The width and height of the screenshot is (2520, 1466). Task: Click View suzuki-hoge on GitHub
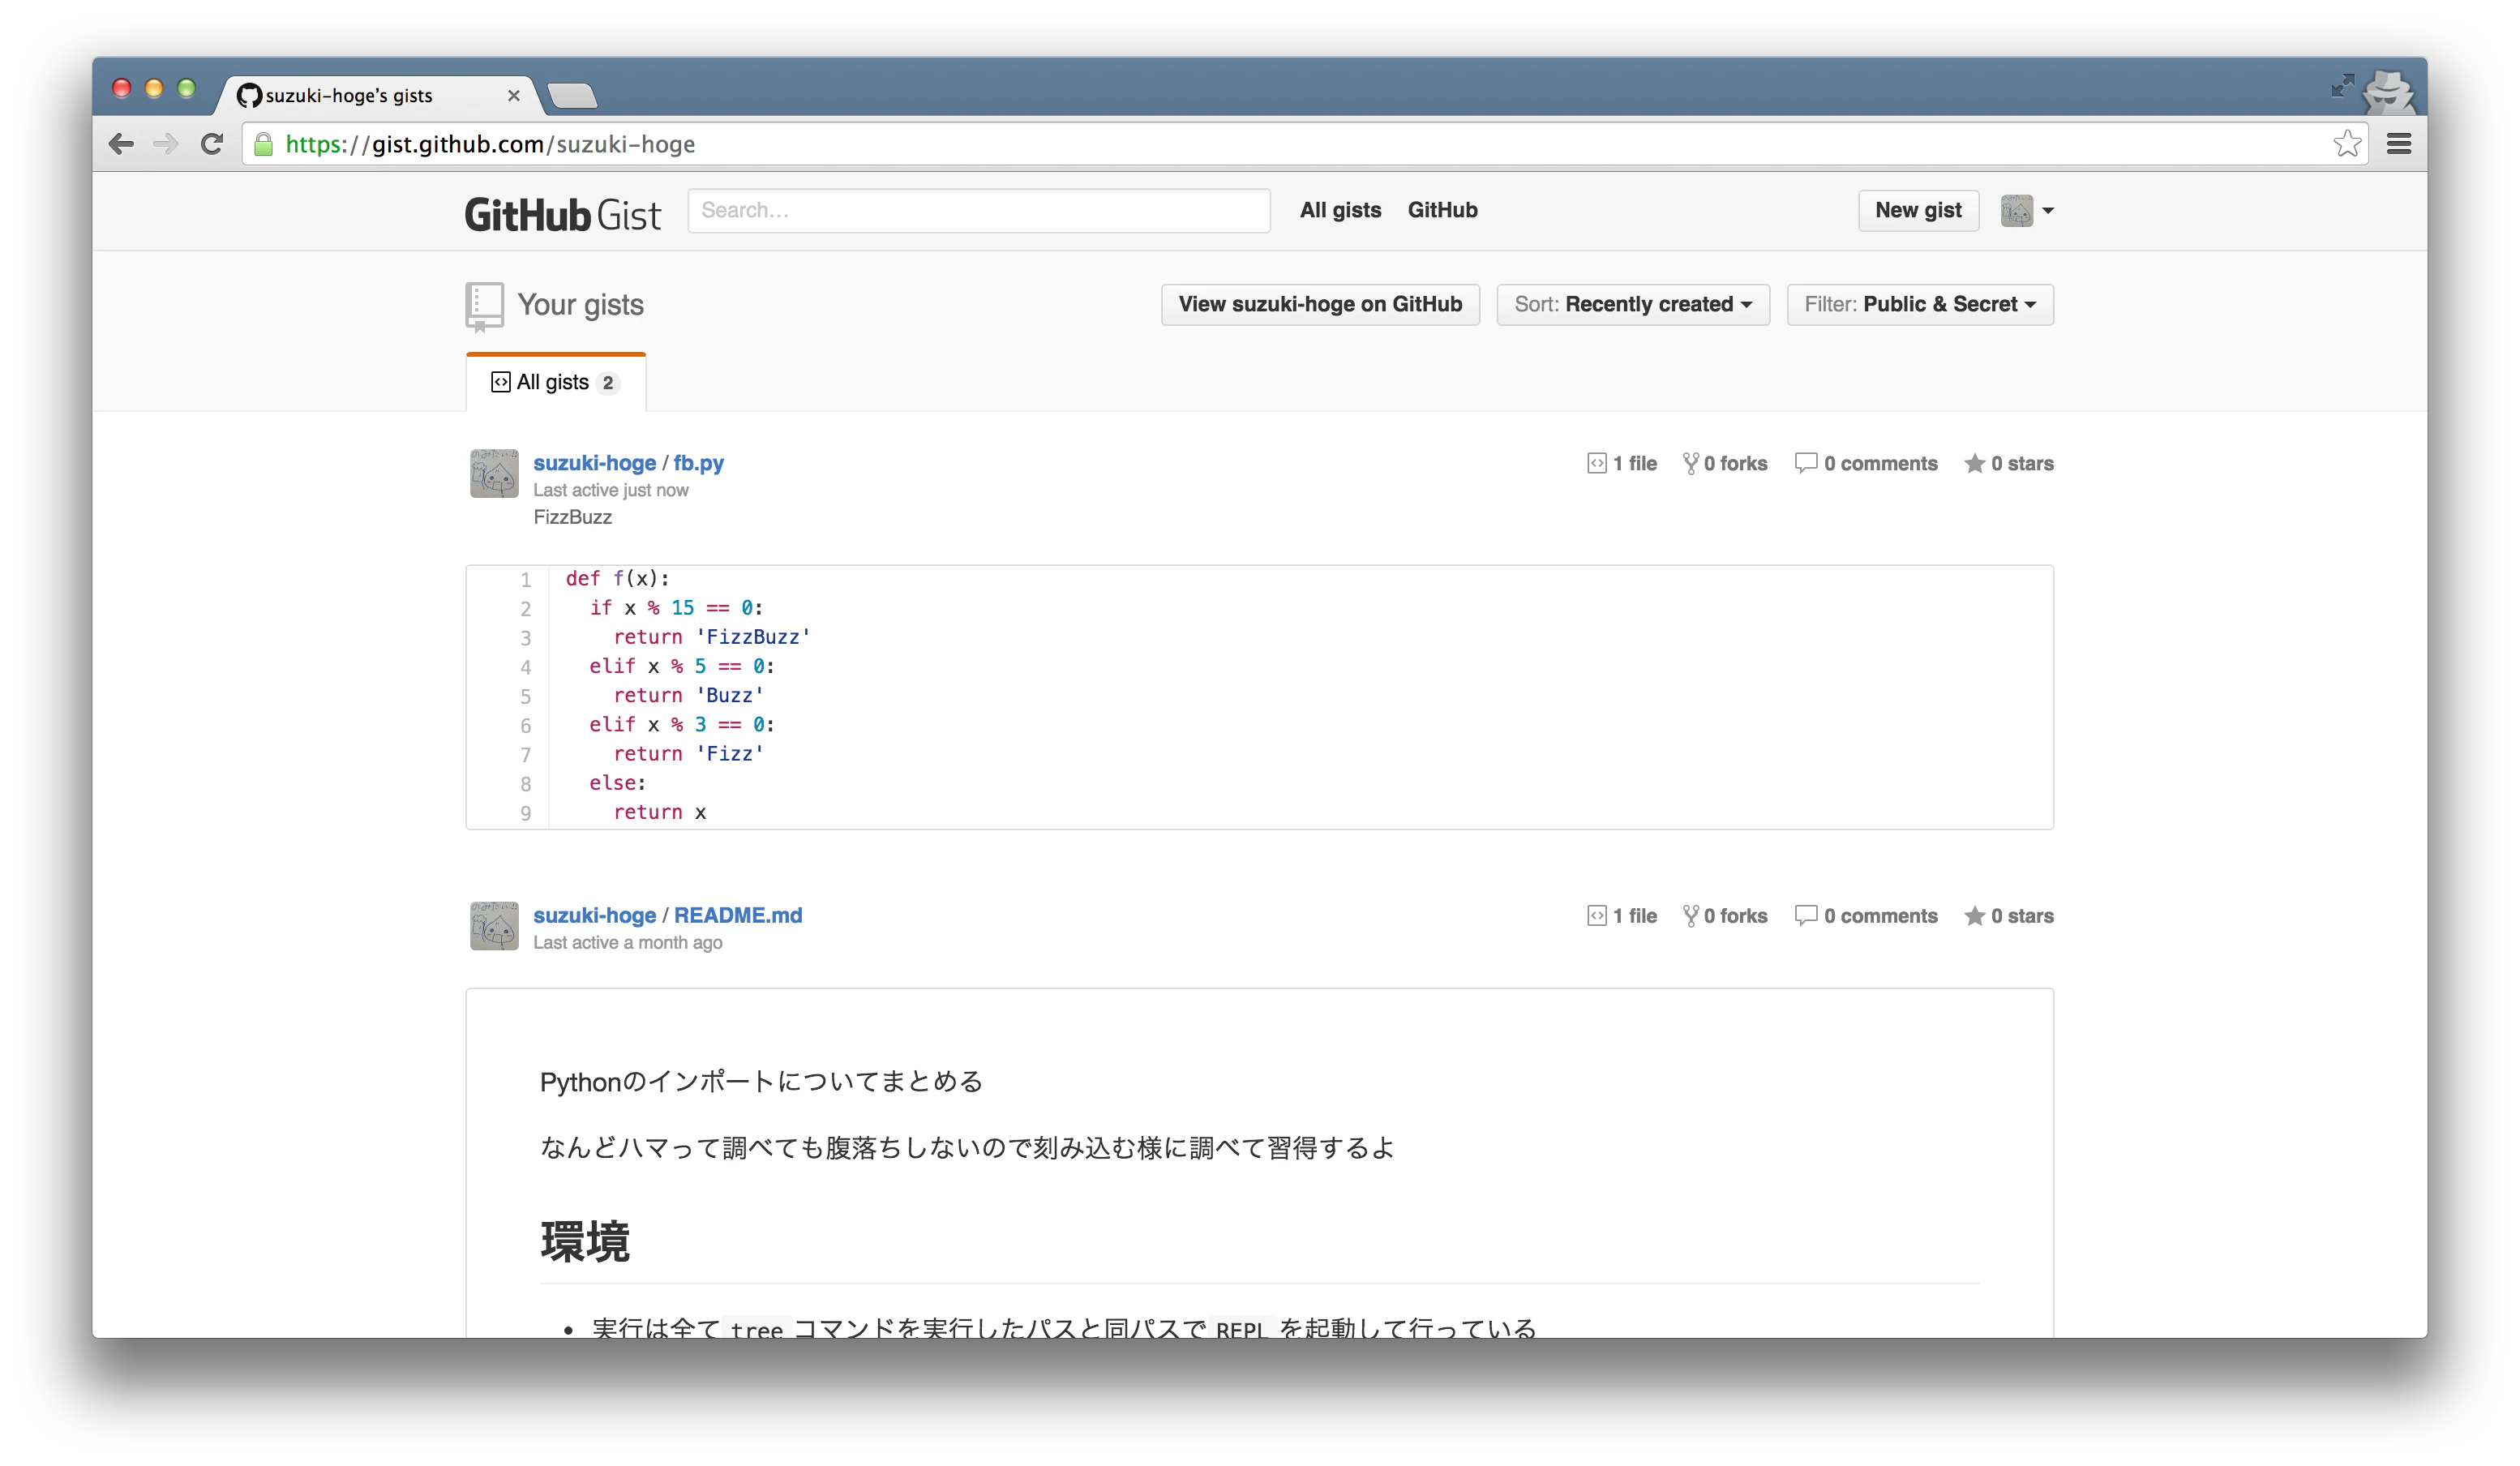pyautogui.click(x=1320, y=304)
